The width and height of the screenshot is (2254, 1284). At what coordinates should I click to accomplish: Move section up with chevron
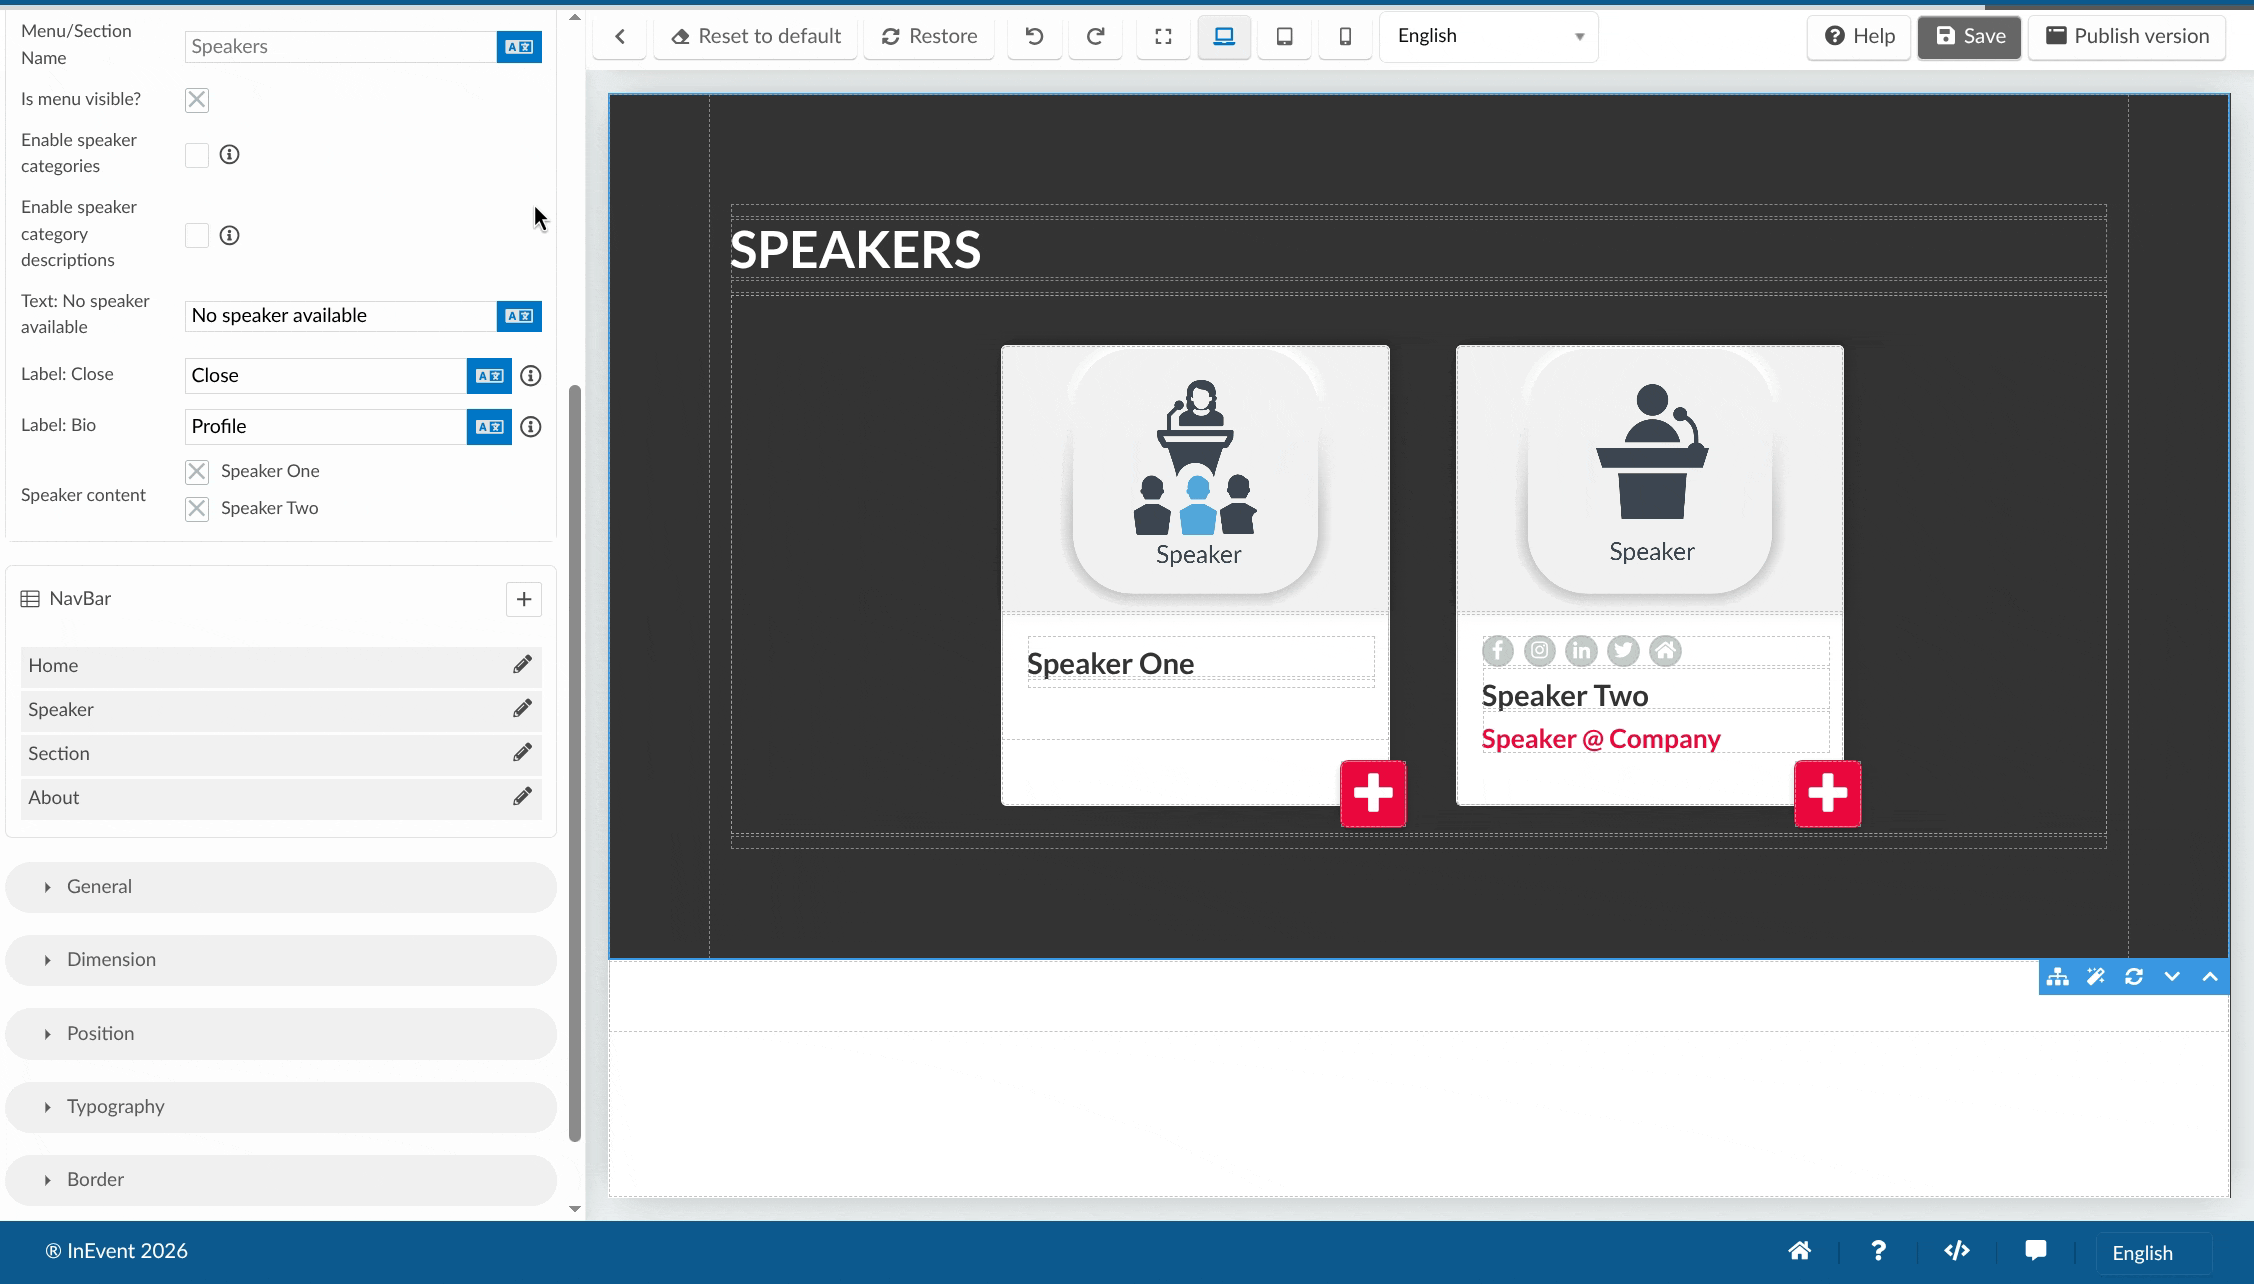(2210, 977)
